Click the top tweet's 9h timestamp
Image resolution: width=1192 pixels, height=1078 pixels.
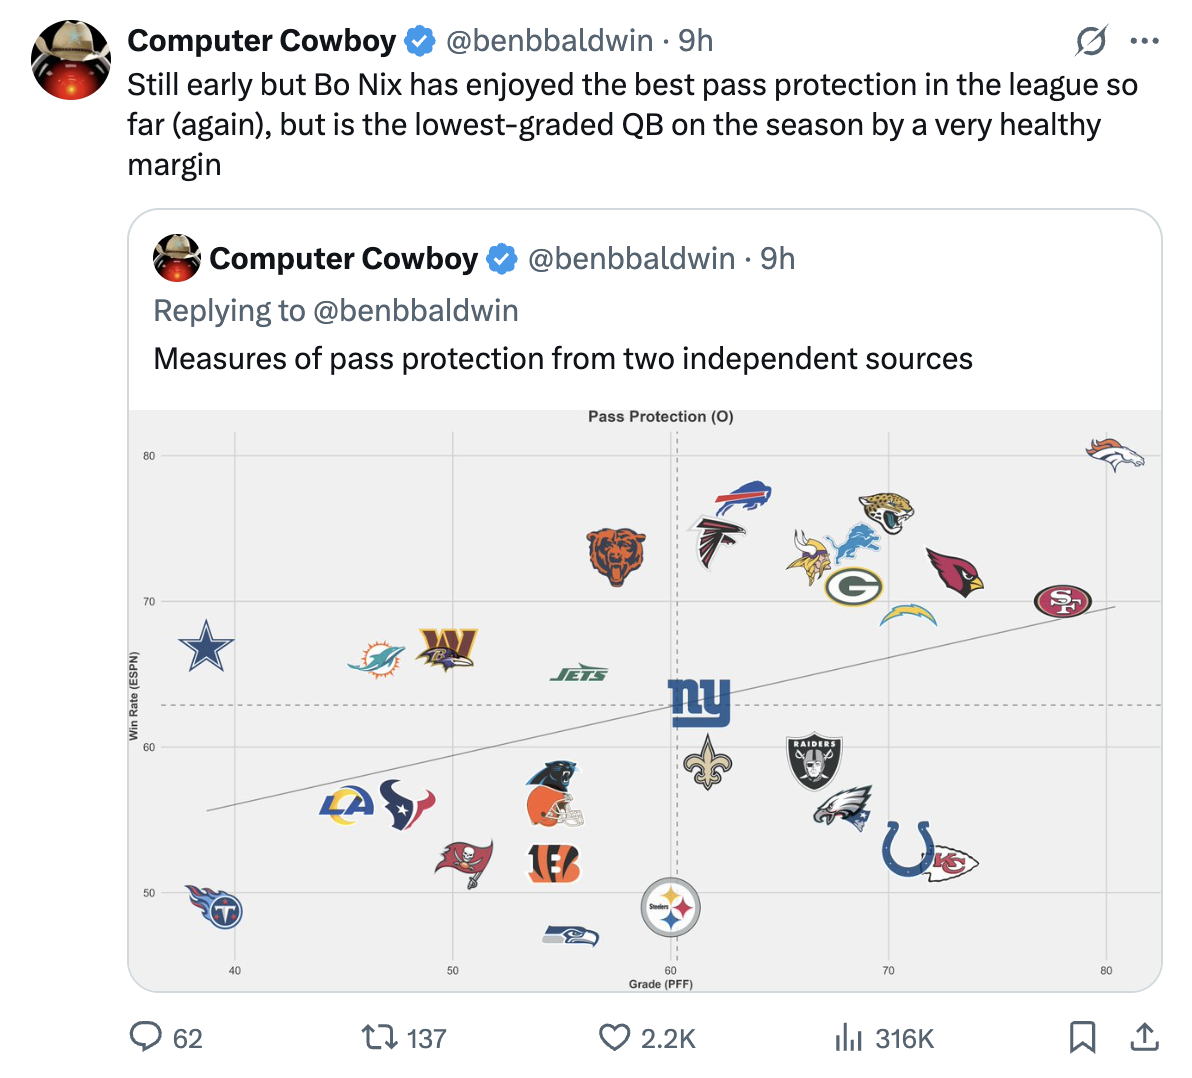click(696, 41)
